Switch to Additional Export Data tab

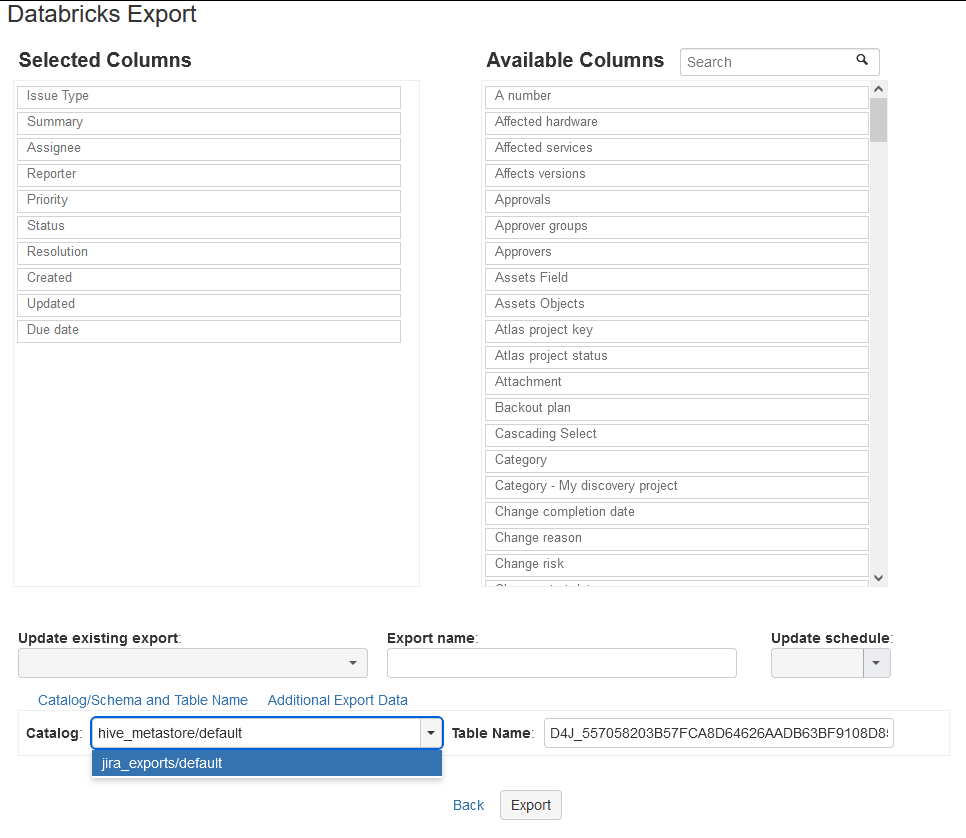tap(338, 700)
